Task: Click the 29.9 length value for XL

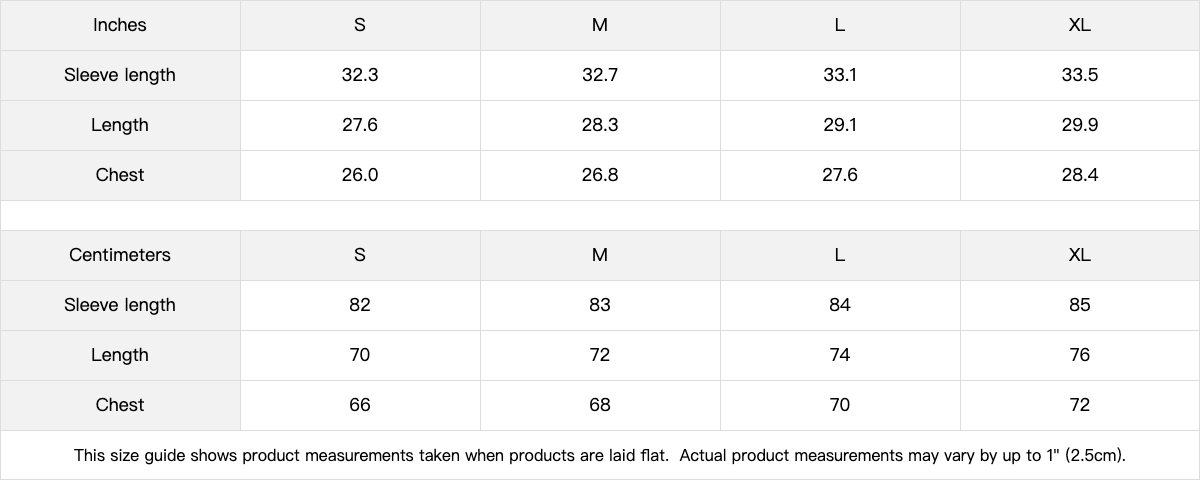Action: click(1079, 125)
